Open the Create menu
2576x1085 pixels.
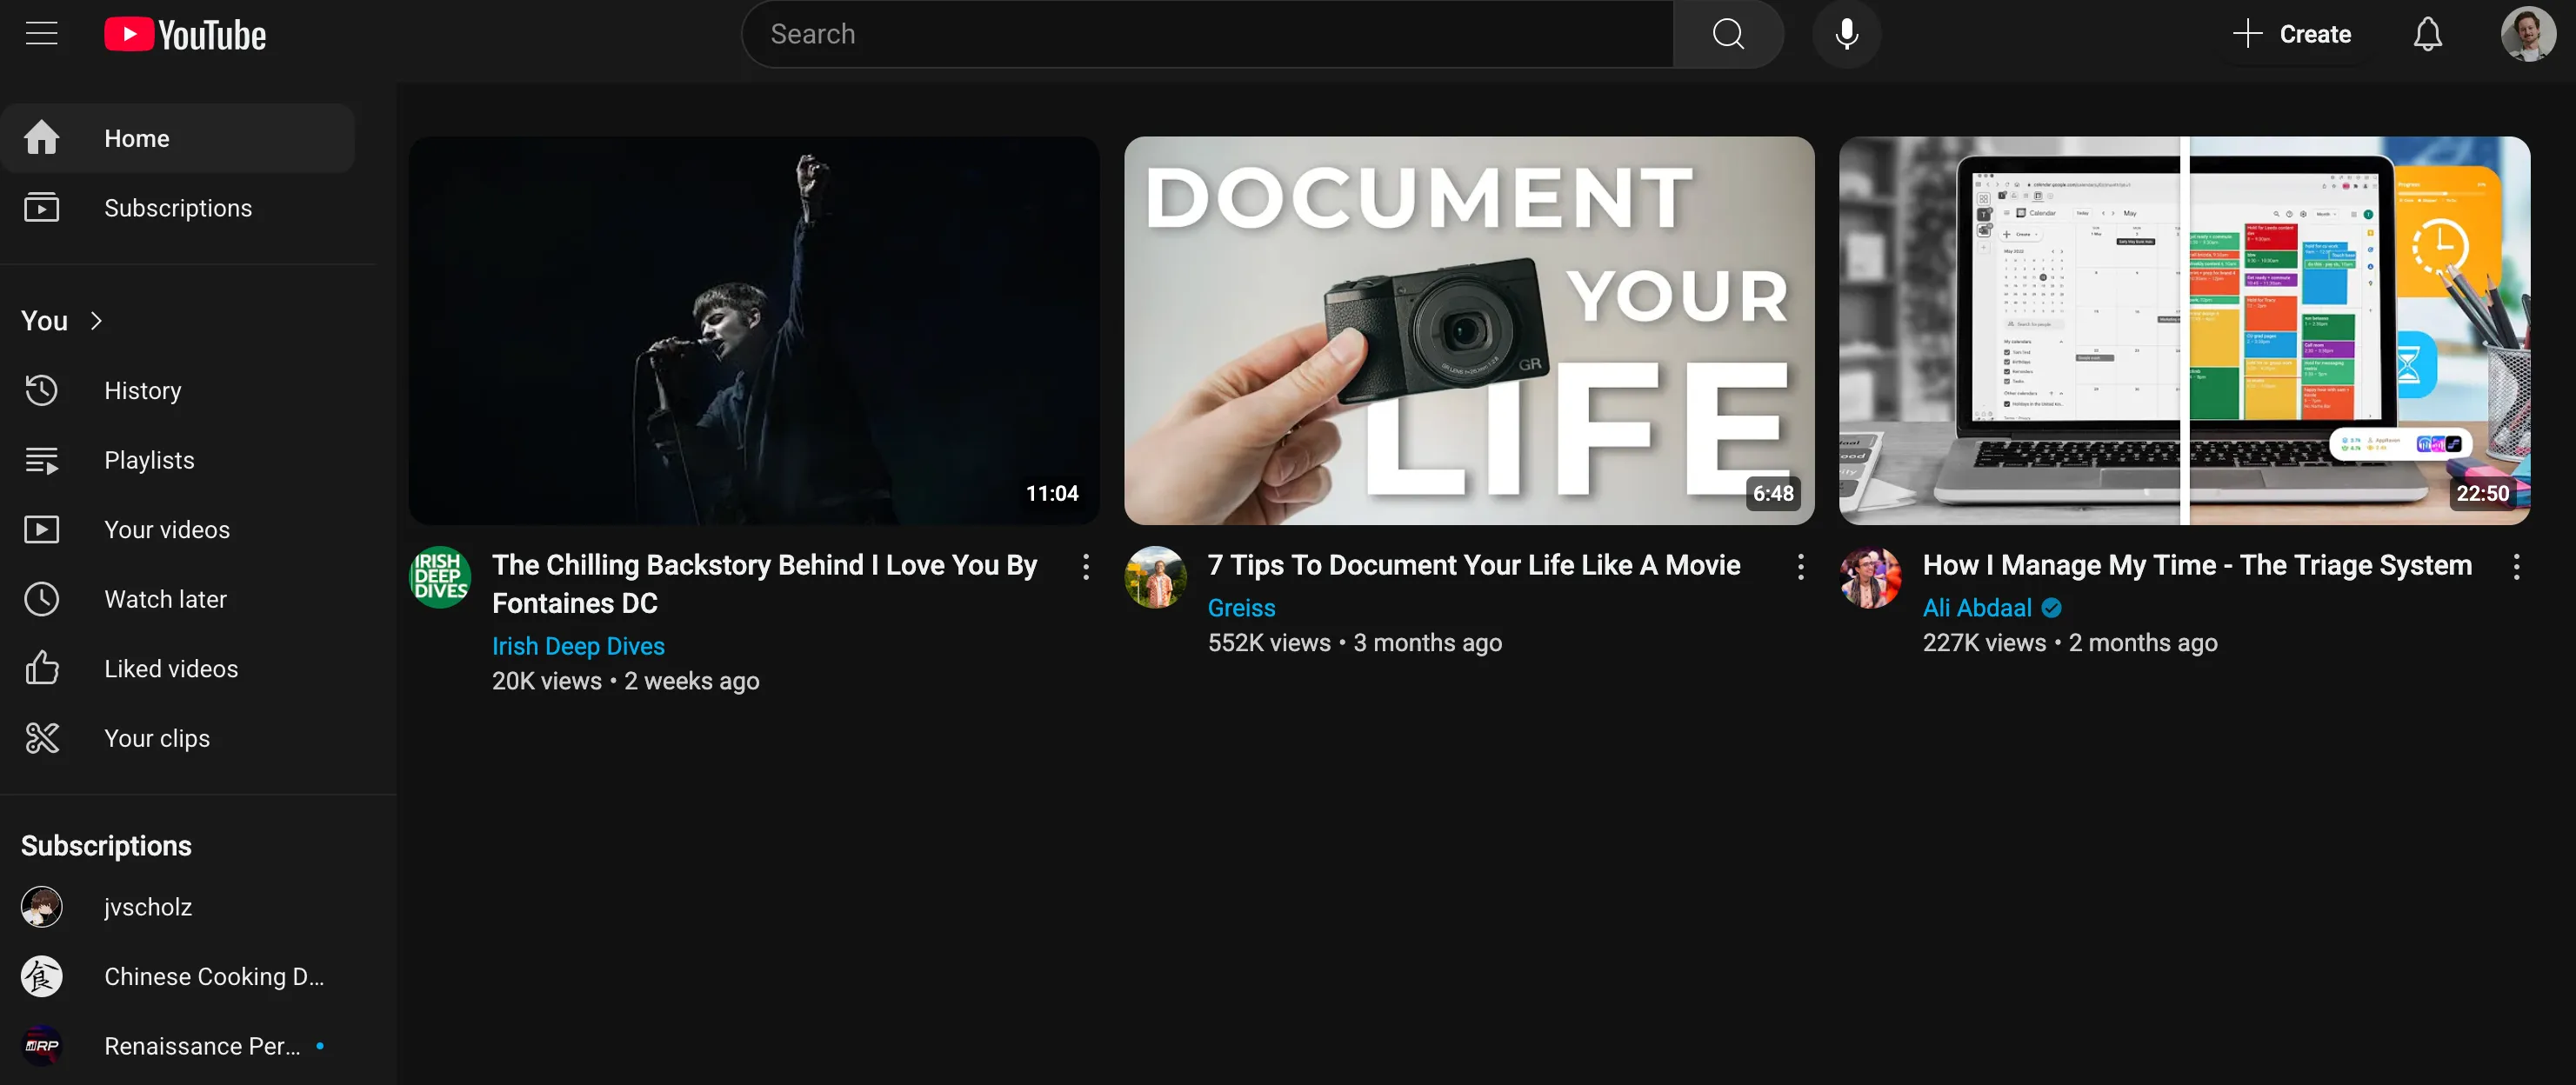[x=2293, y=33]
